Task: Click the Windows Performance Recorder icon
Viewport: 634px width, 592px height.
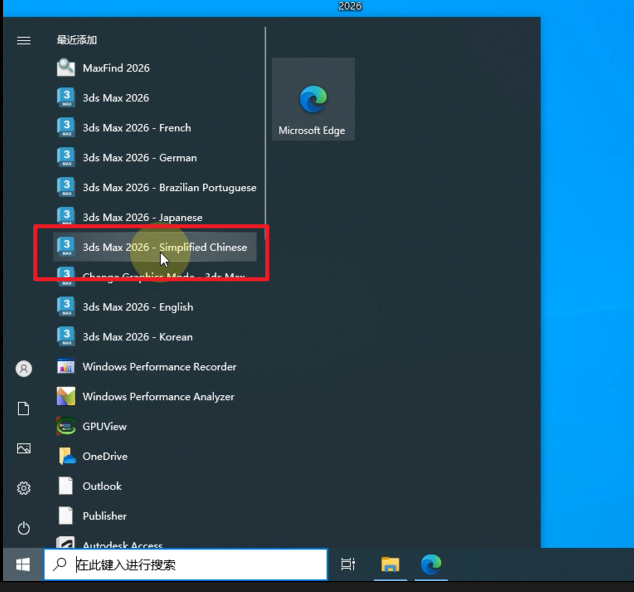Action: (x=66, y=367)
